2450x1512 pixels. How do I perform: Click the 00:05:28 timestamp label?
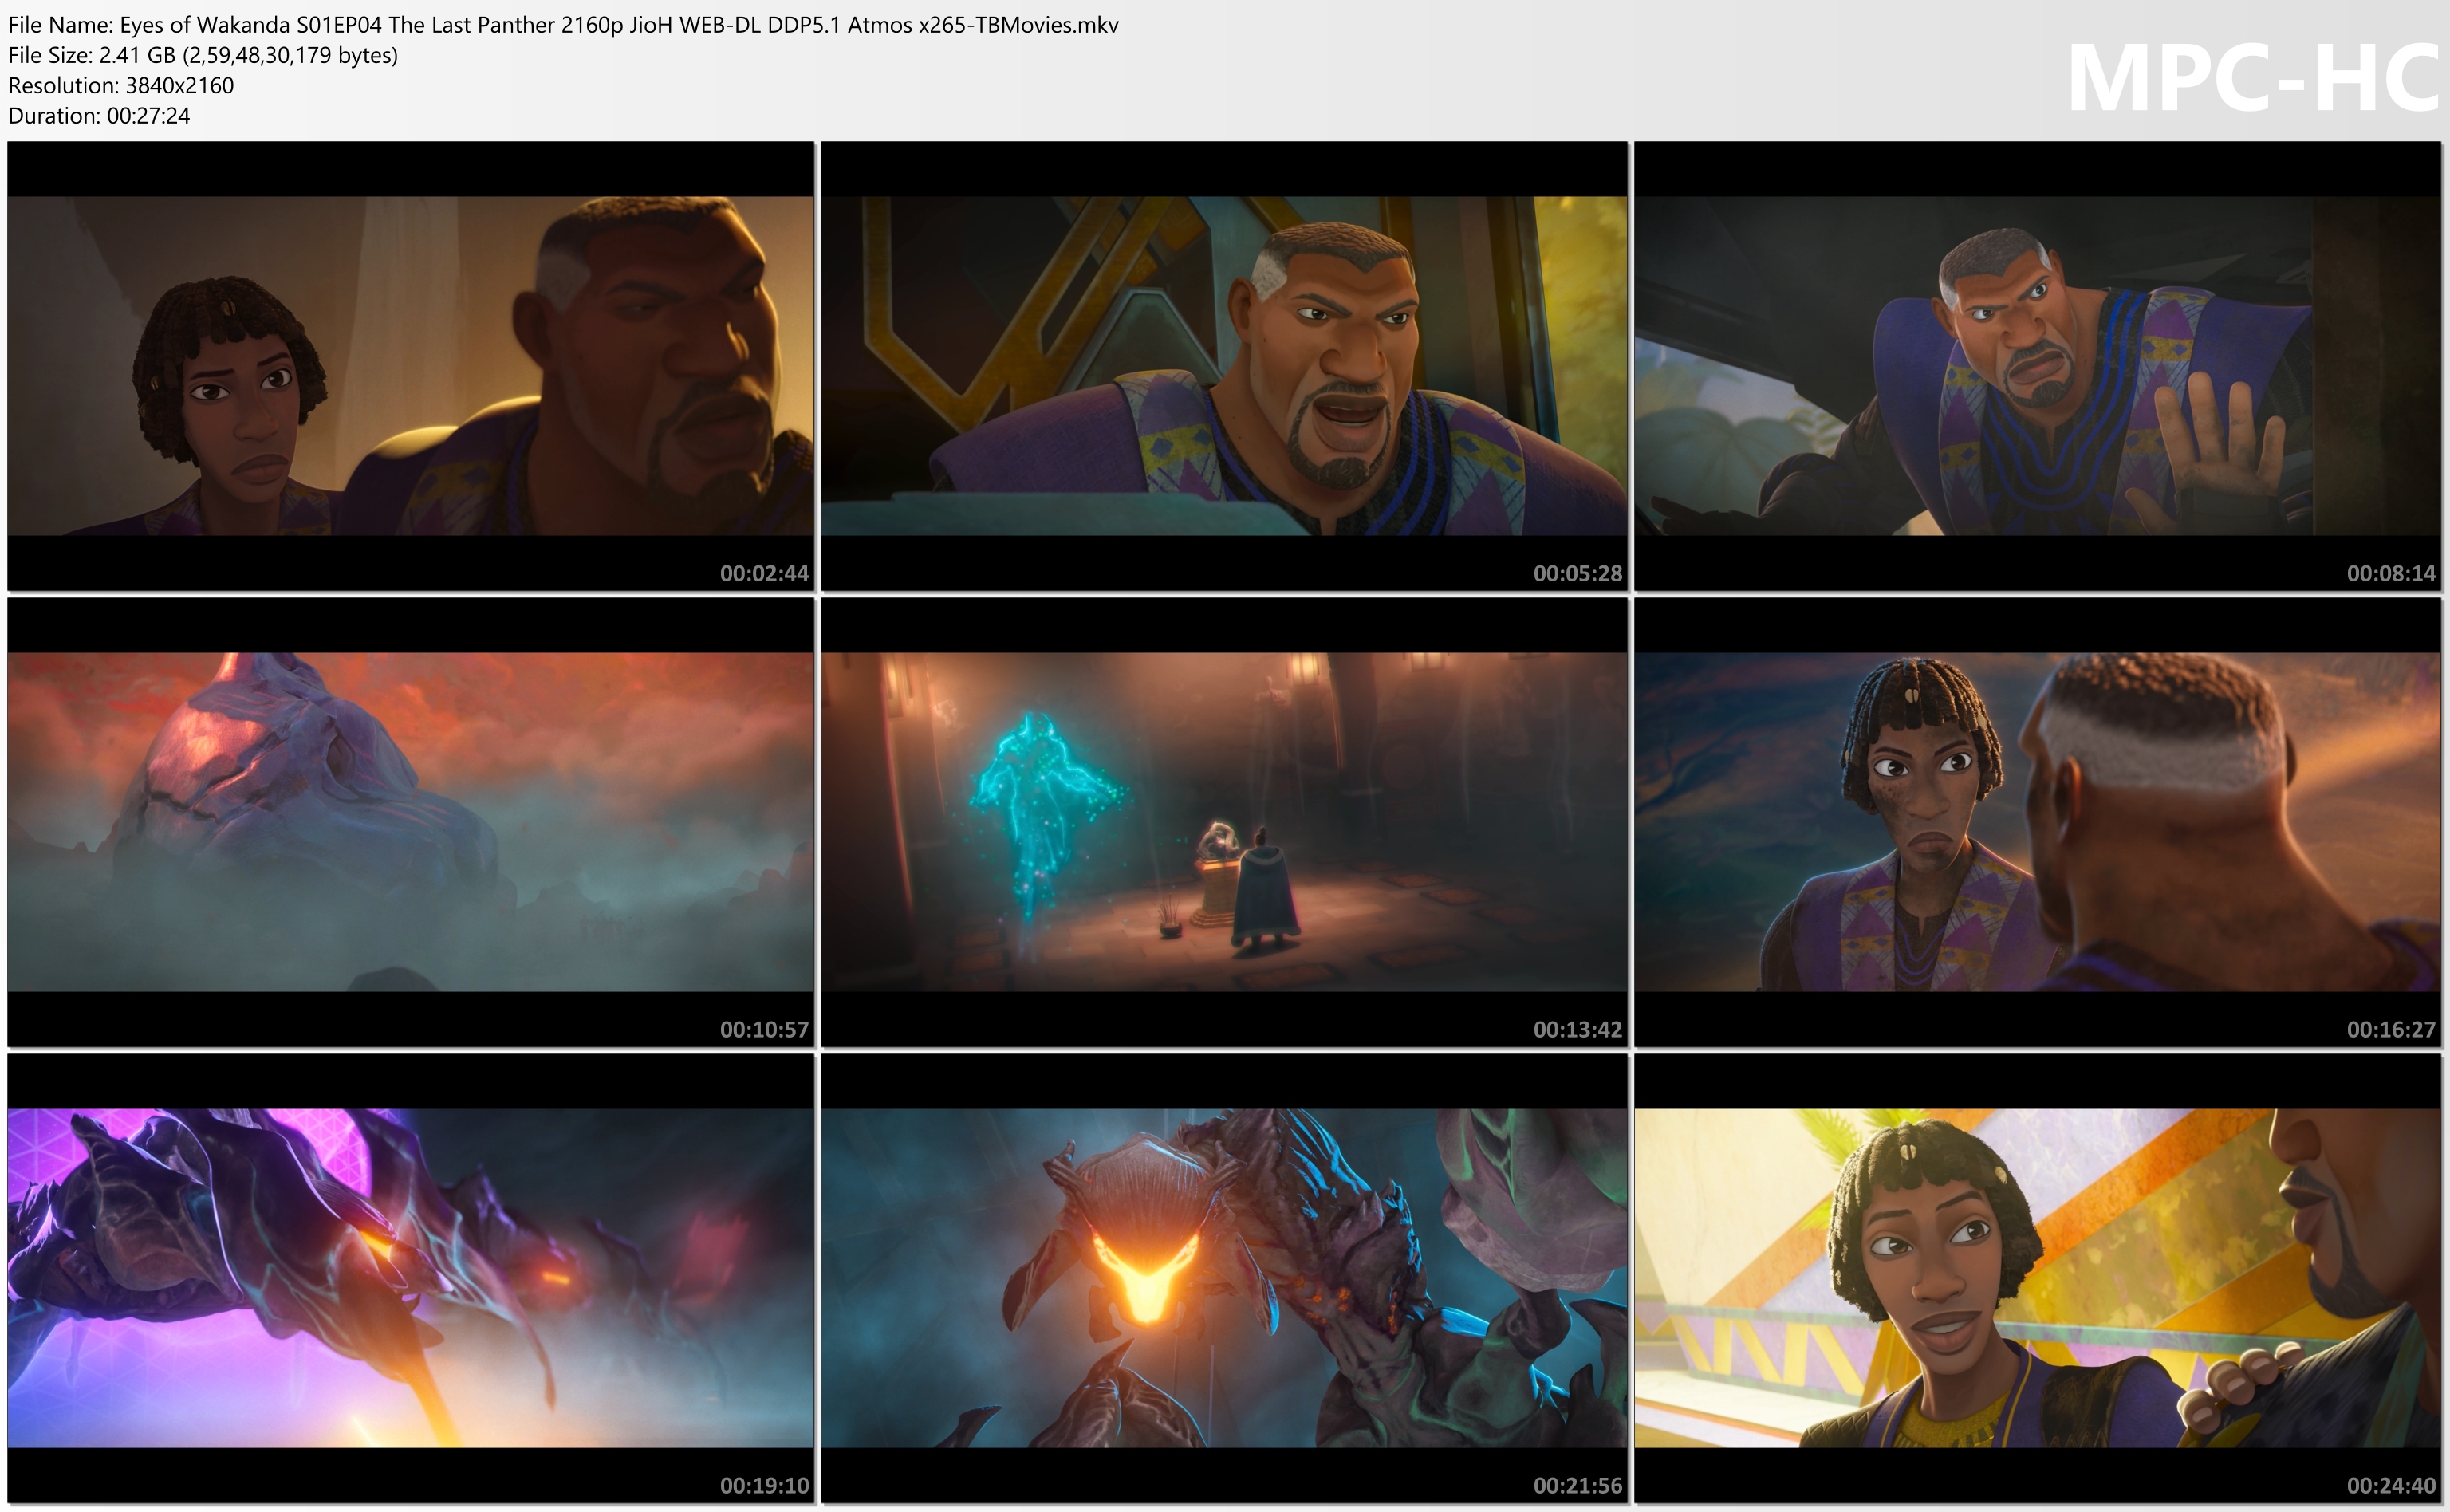1578,573
